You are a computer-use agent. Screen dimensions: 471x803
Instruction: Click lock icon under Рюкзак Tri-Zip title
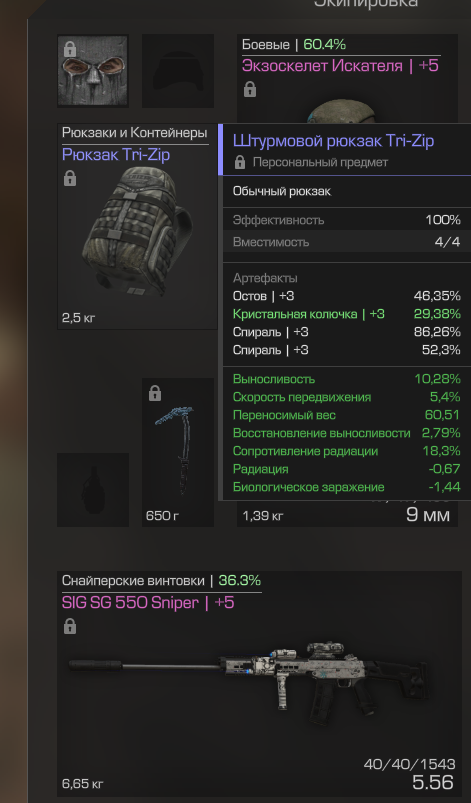click(x=70, y=178)
